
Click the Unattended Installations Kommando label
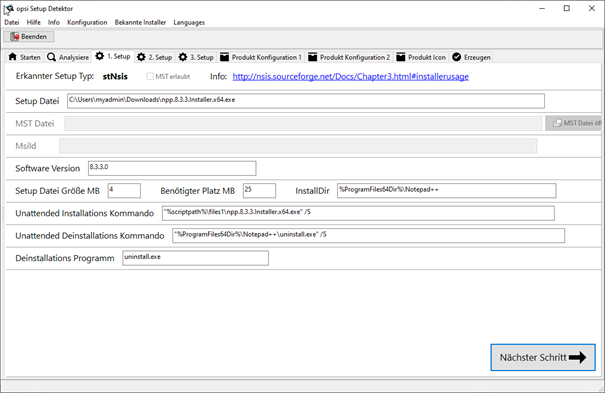[84, 213]
